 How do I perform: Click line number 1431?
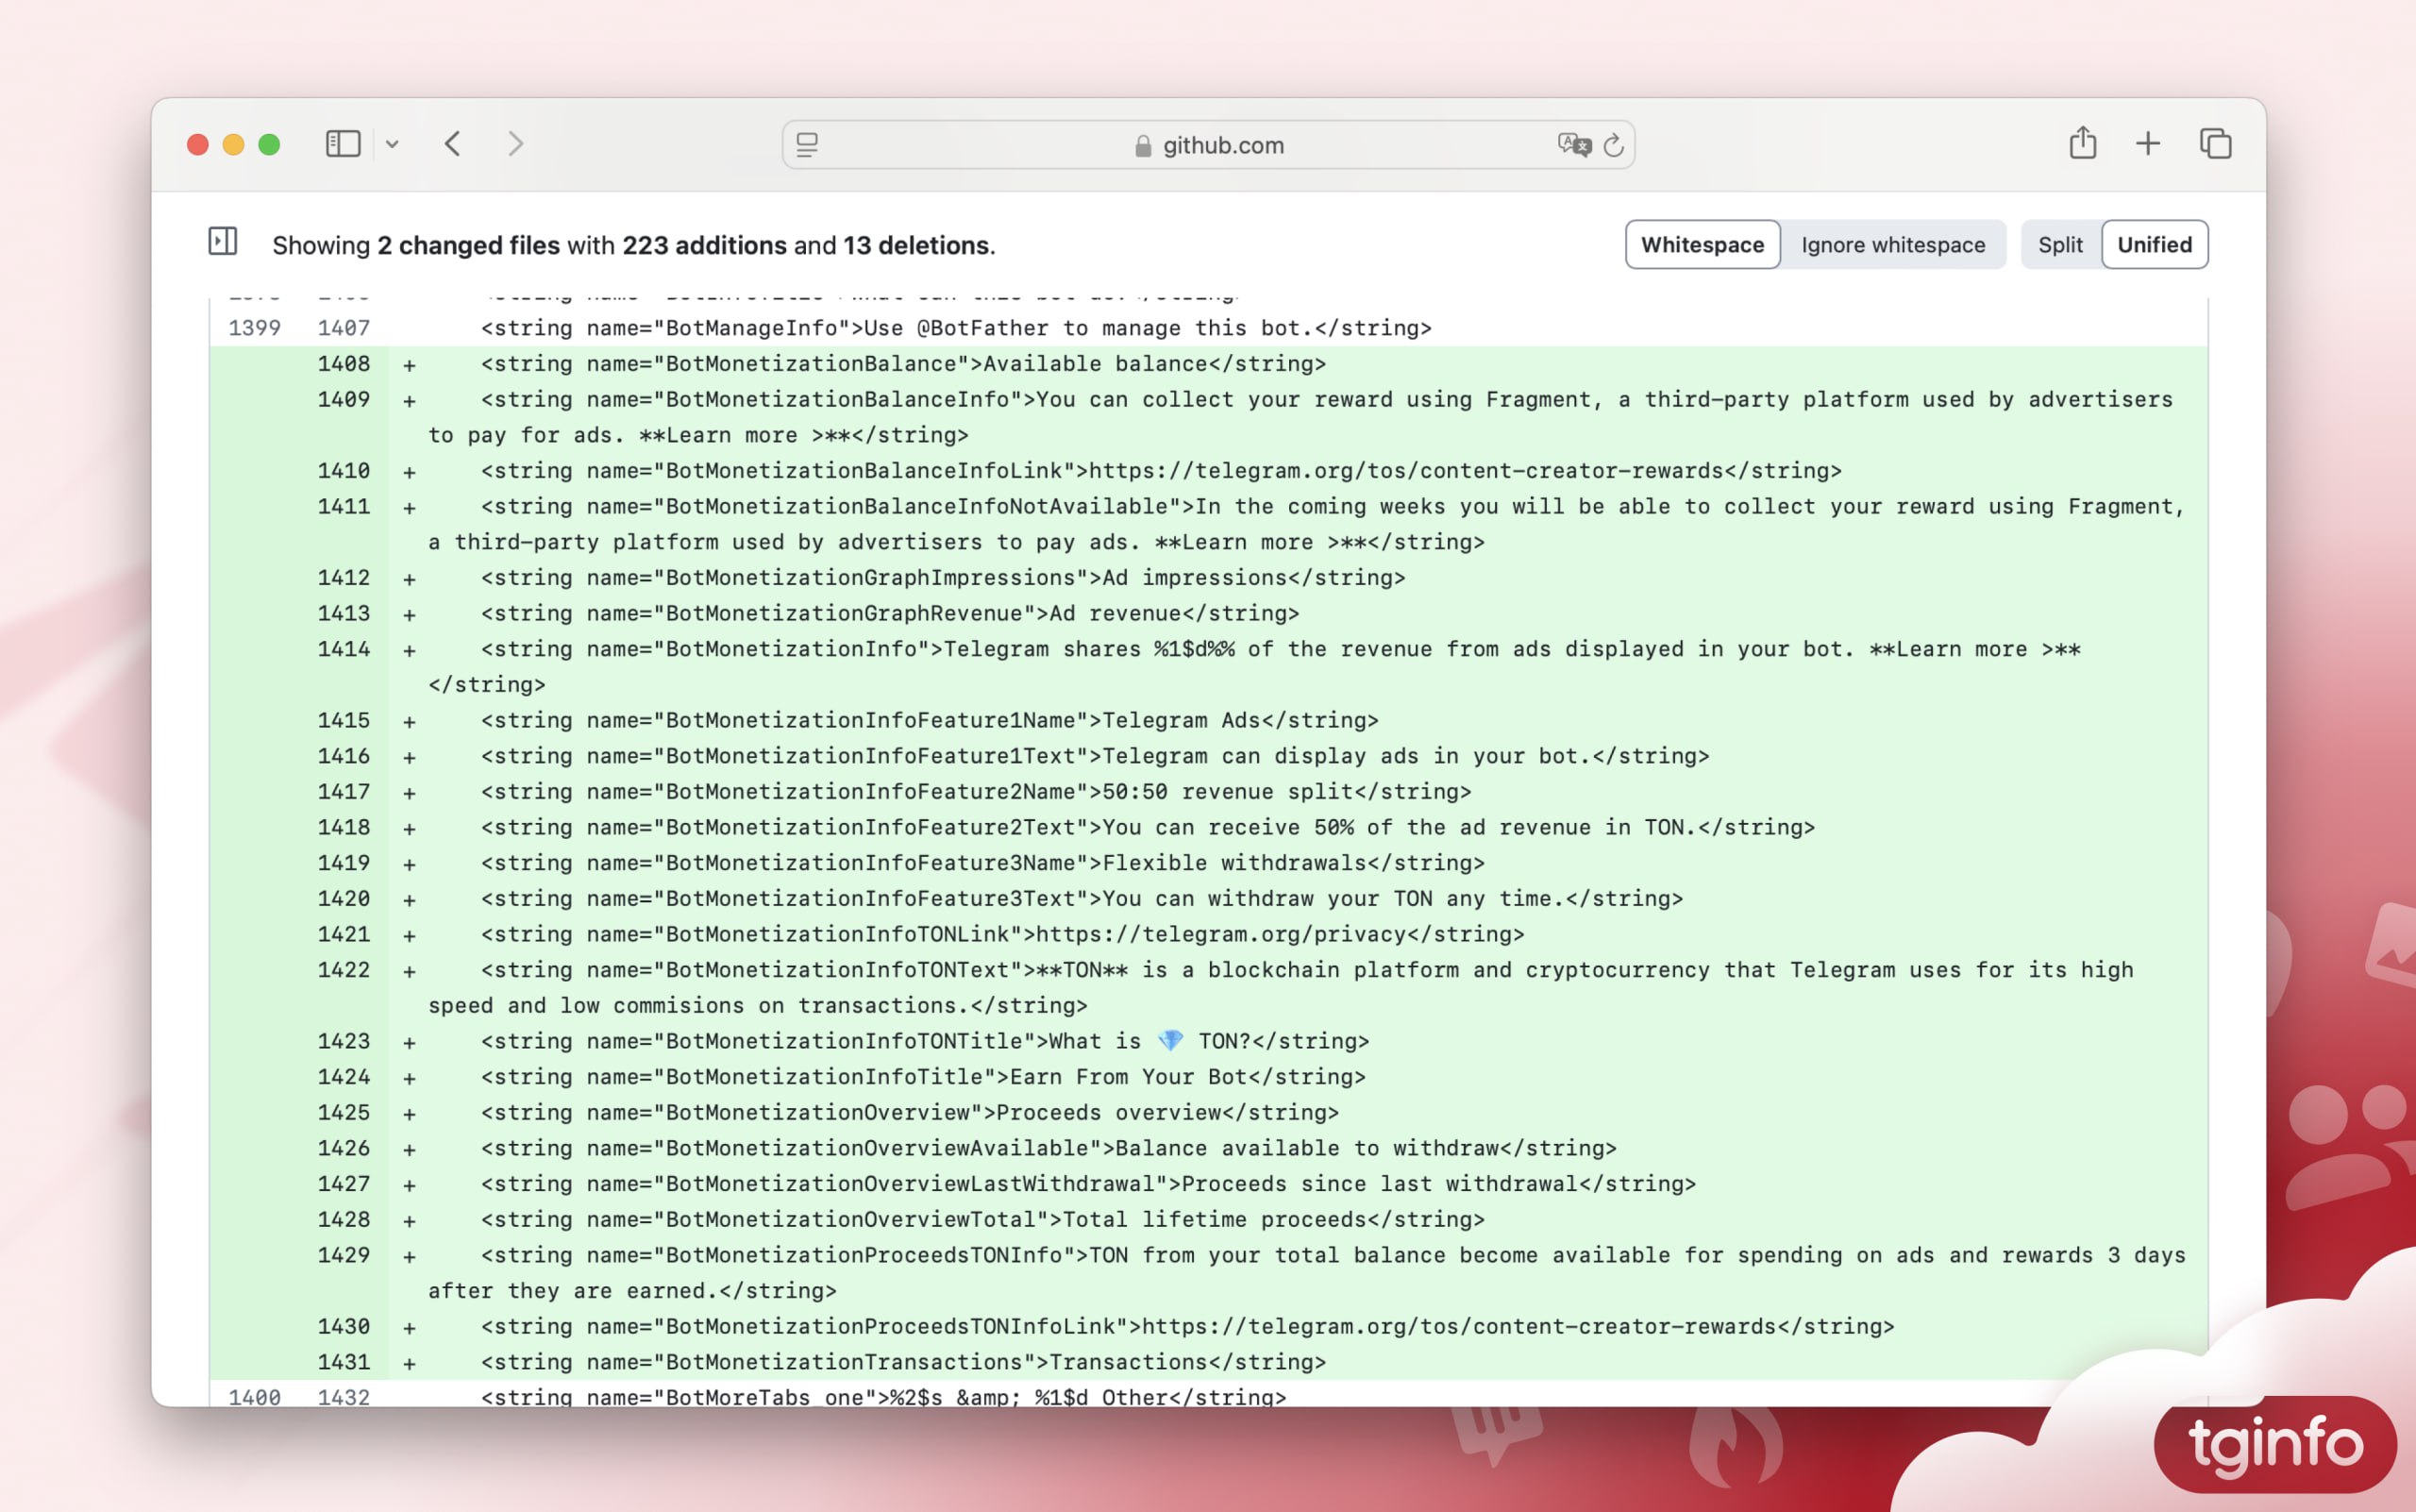pyautogui.click(x=343, y=1362)
